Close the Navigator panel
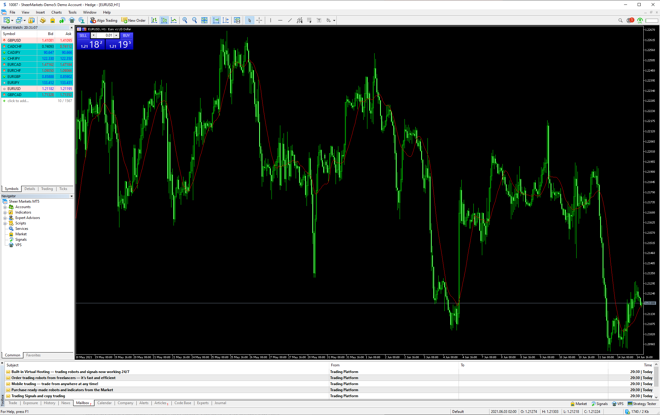Viewport: 660px width, 415px height. [71, 196]
